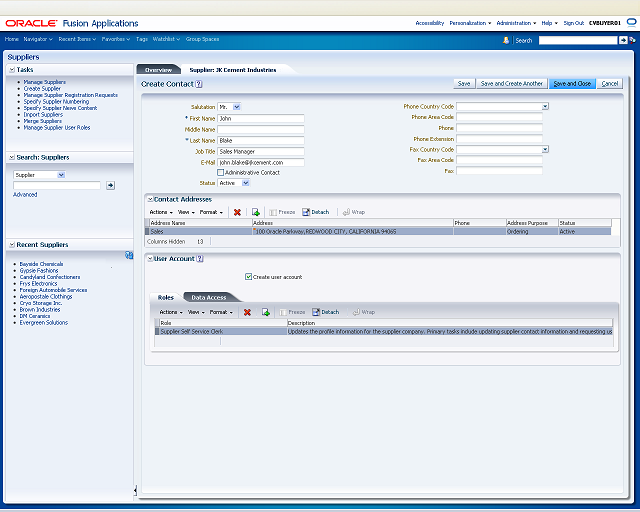The image size is (640, 512).
Task: Open the Phone Country Code dropdown
Action: click(x=545, y=107)
